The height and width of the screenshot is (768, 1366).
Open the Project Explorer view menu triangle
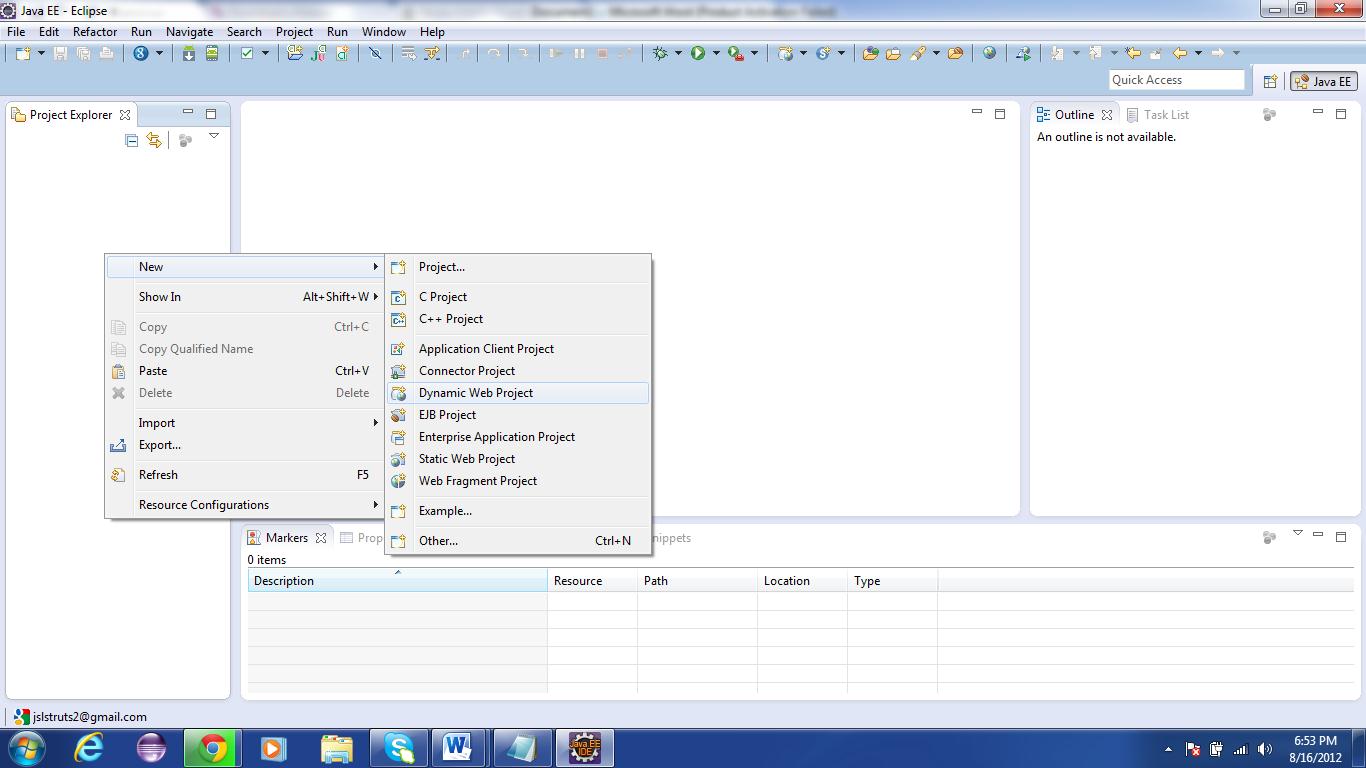click(x=214, y=137)
